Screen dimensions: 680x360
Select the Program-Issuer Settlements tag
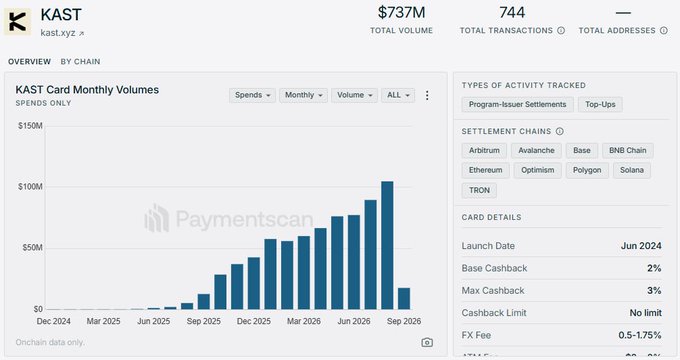pyautogui.click(x=517, y=105)
